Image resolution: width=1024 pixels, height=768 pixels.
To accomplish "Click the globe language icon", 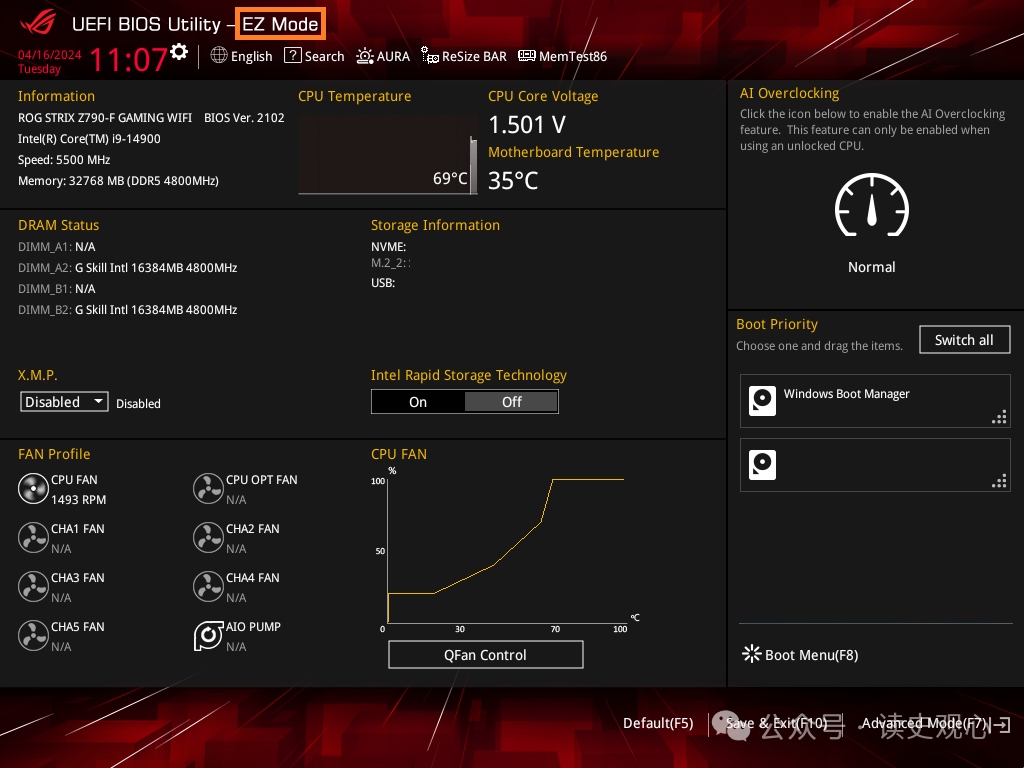I will [219, 56].
